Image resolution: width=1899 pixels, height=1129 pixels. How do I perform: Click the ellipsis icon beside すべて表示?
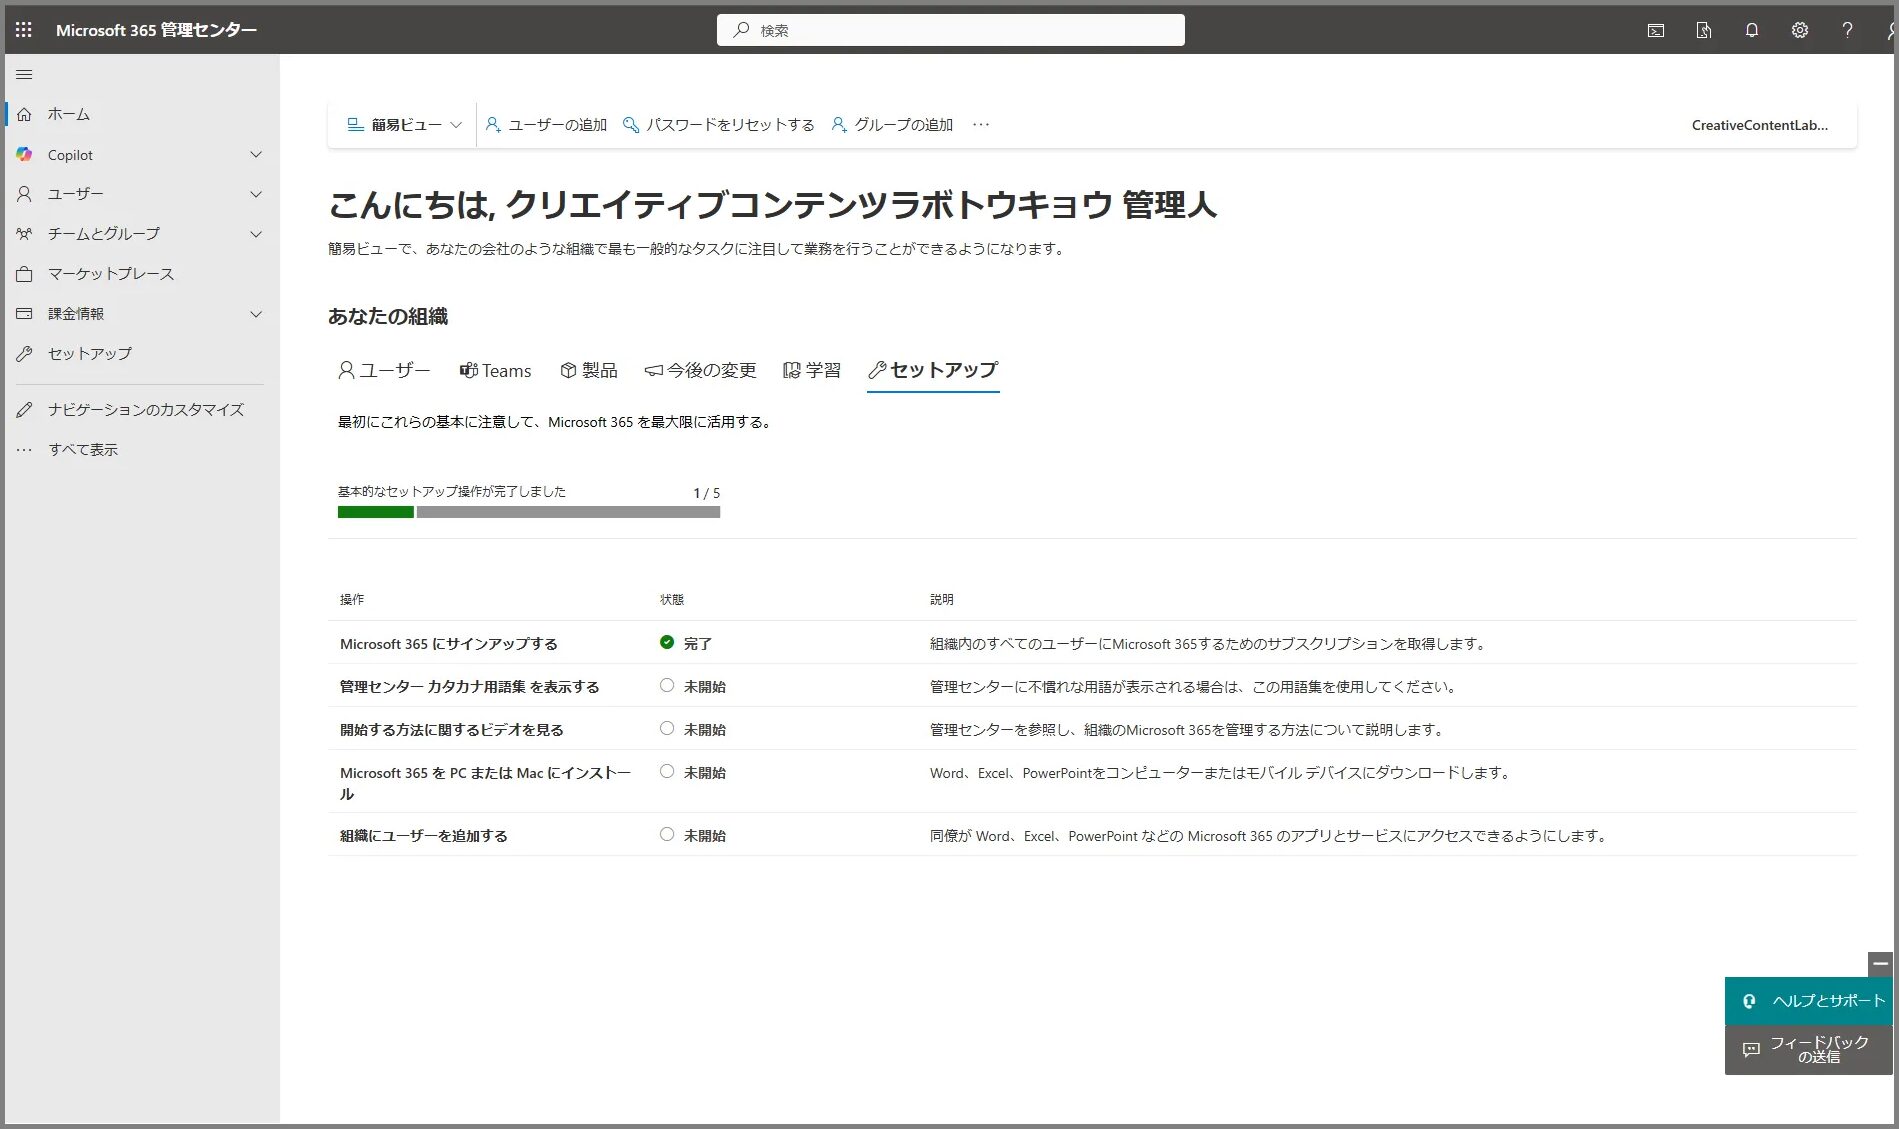tap(25, 449)
